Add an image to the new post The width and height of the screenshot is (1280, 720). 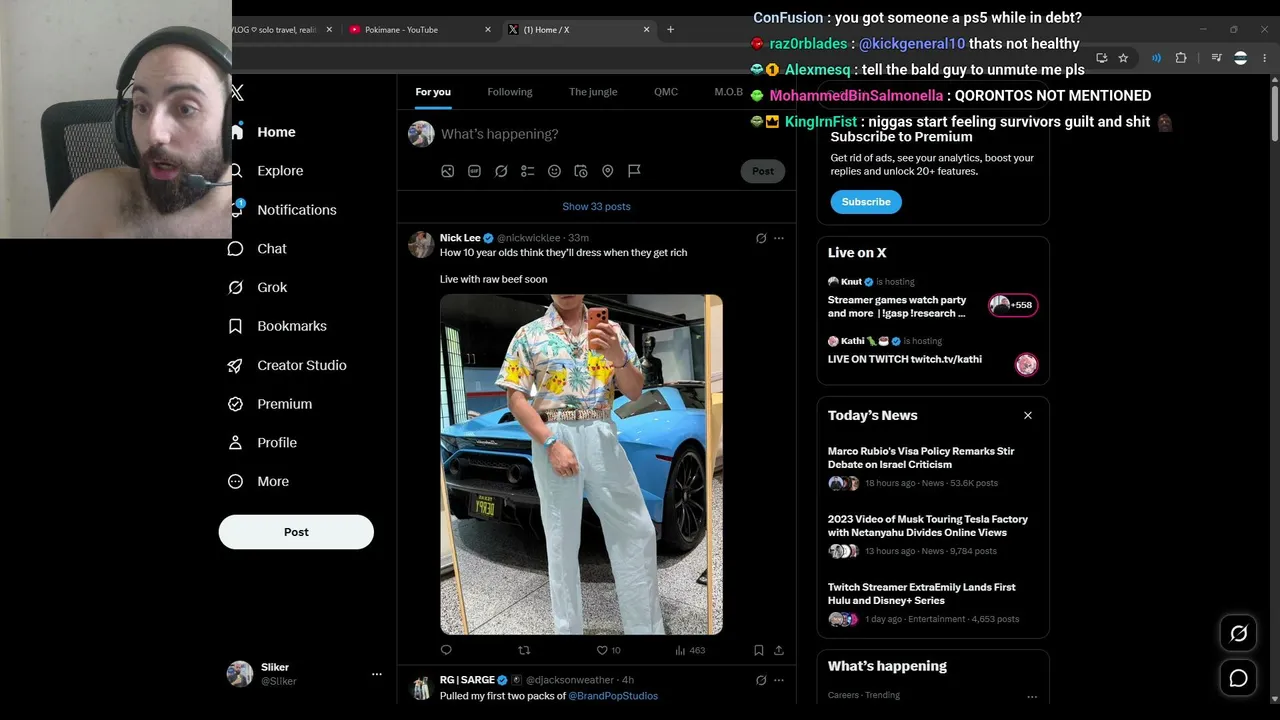tap(448, 171)
